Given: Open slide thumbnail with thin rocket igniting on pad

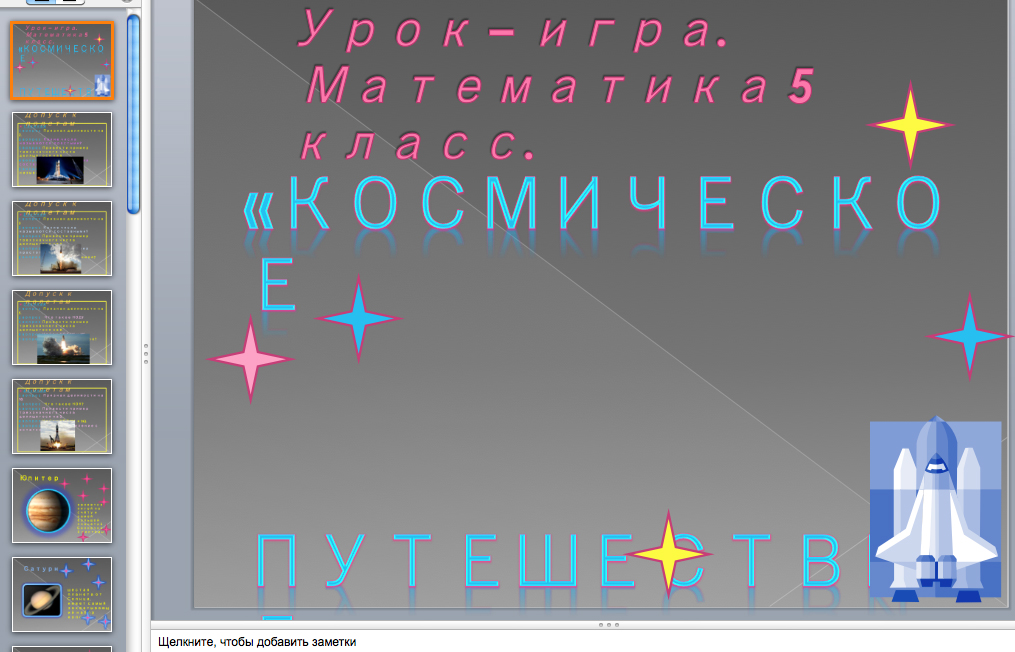Looking at the screenshot, I should (61, 416).
